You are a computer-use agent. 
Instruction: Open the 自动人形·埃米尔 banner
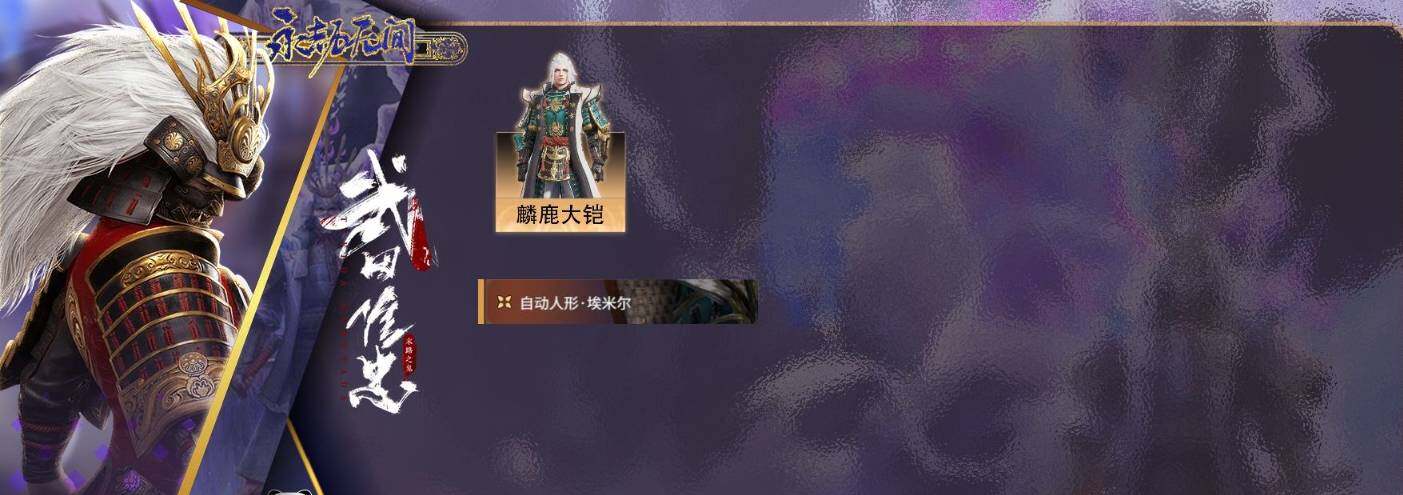[617, 302]
